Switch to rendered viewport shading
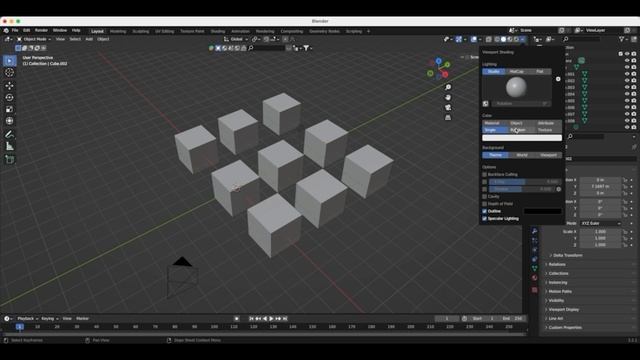 [x=516, y=40]
